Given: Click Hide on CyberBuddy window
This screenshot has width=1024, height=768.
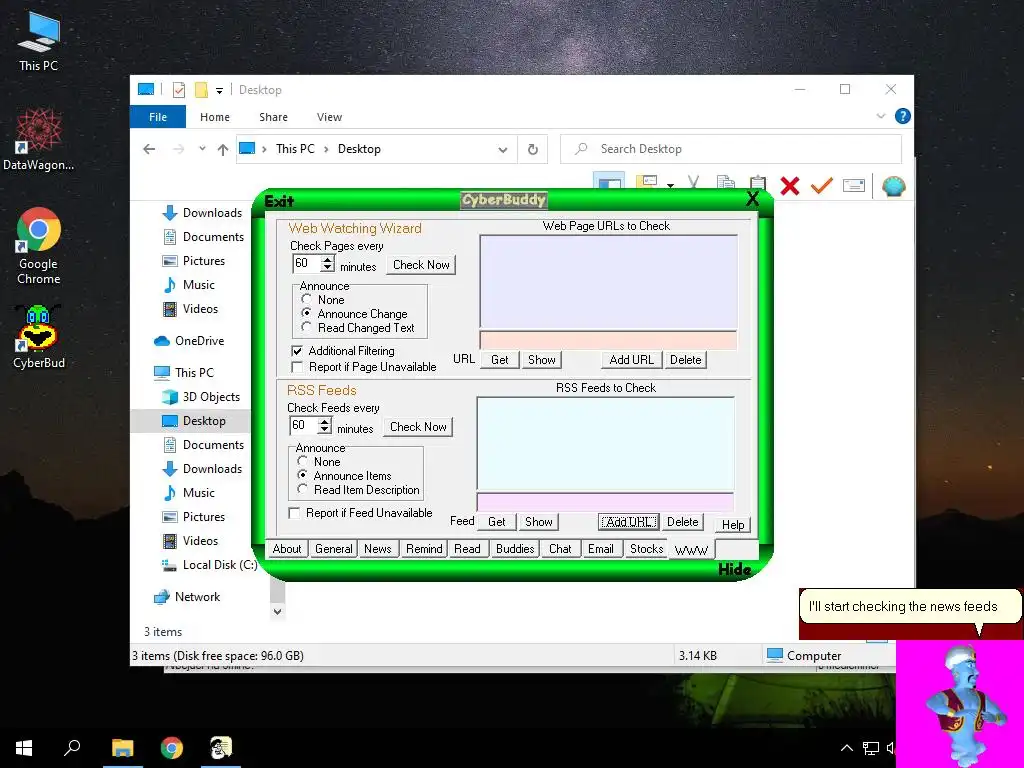Looking at the screenshot, I should tap(734, 569).
